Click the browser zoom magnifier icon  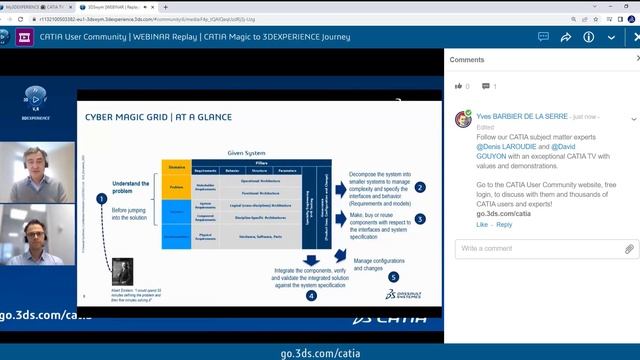pos(573,19)
